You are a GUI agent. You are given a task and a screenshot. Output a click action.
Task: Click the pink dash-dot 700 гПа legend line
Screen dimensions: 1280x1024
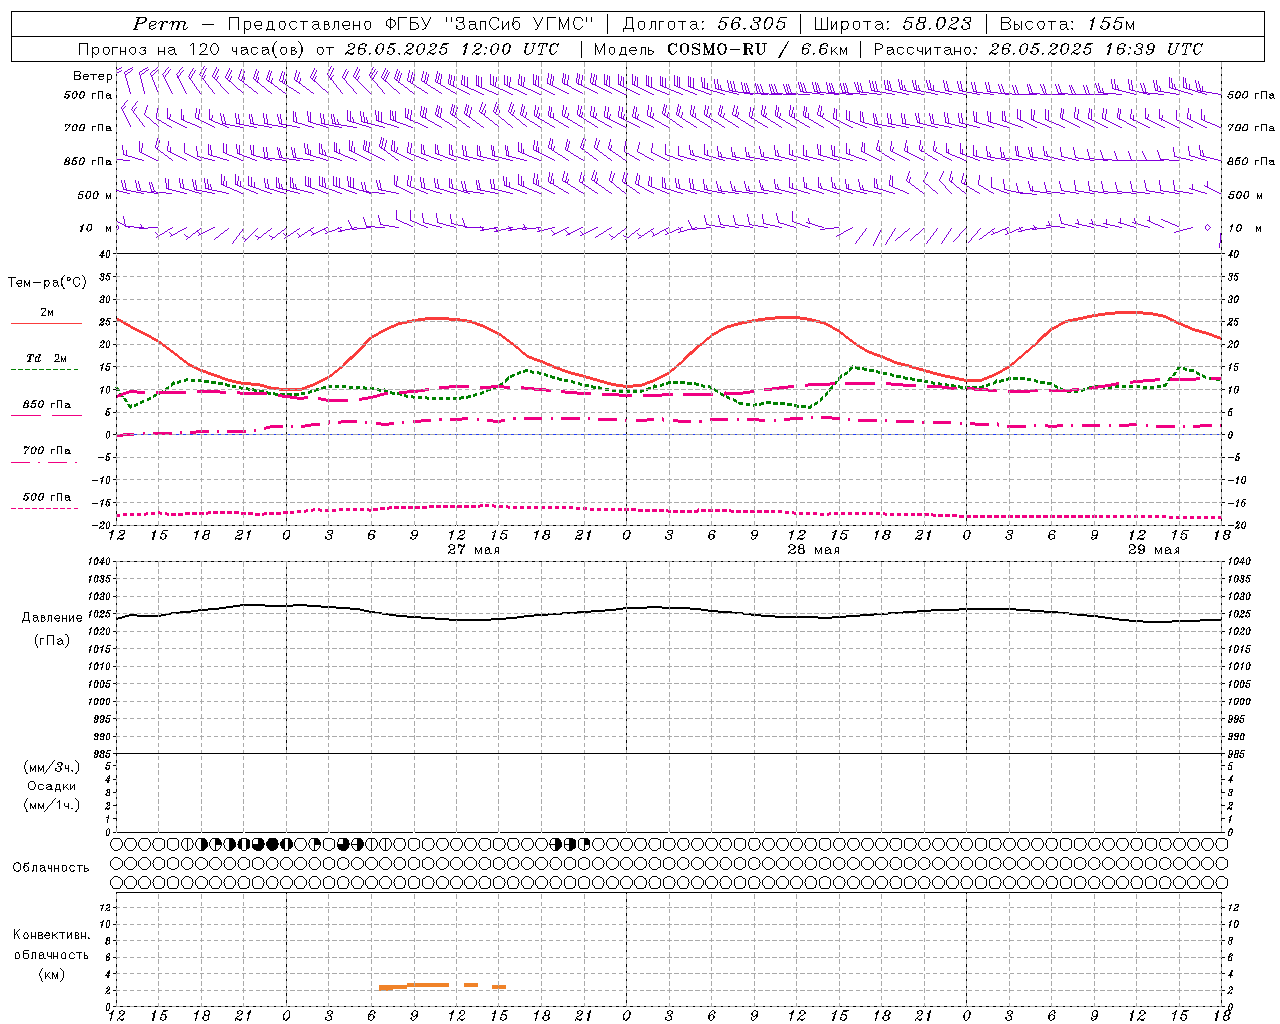click(44, 463)
